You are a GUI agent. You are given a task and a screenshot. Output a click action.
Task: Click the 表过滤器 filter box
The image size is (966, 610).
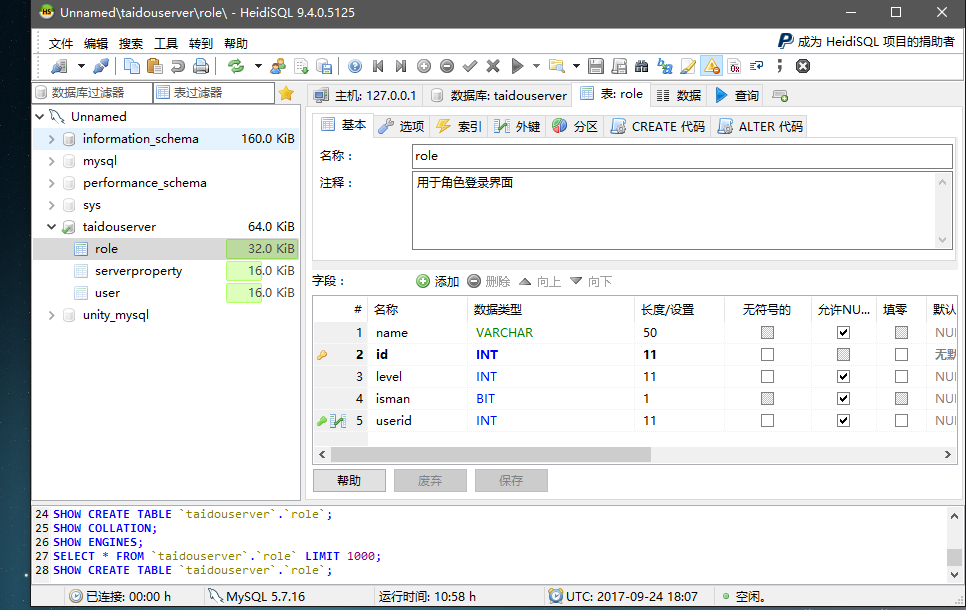pos(214,92)
